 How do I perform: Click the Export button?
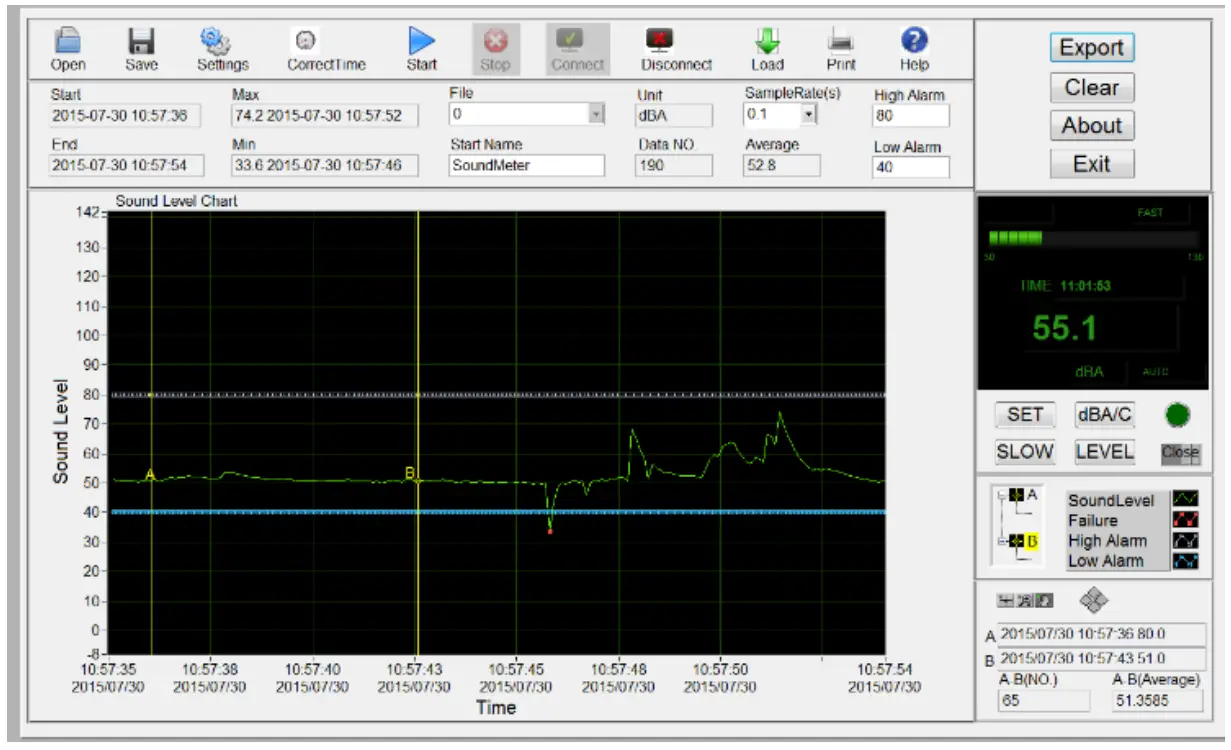(1091, 48)
